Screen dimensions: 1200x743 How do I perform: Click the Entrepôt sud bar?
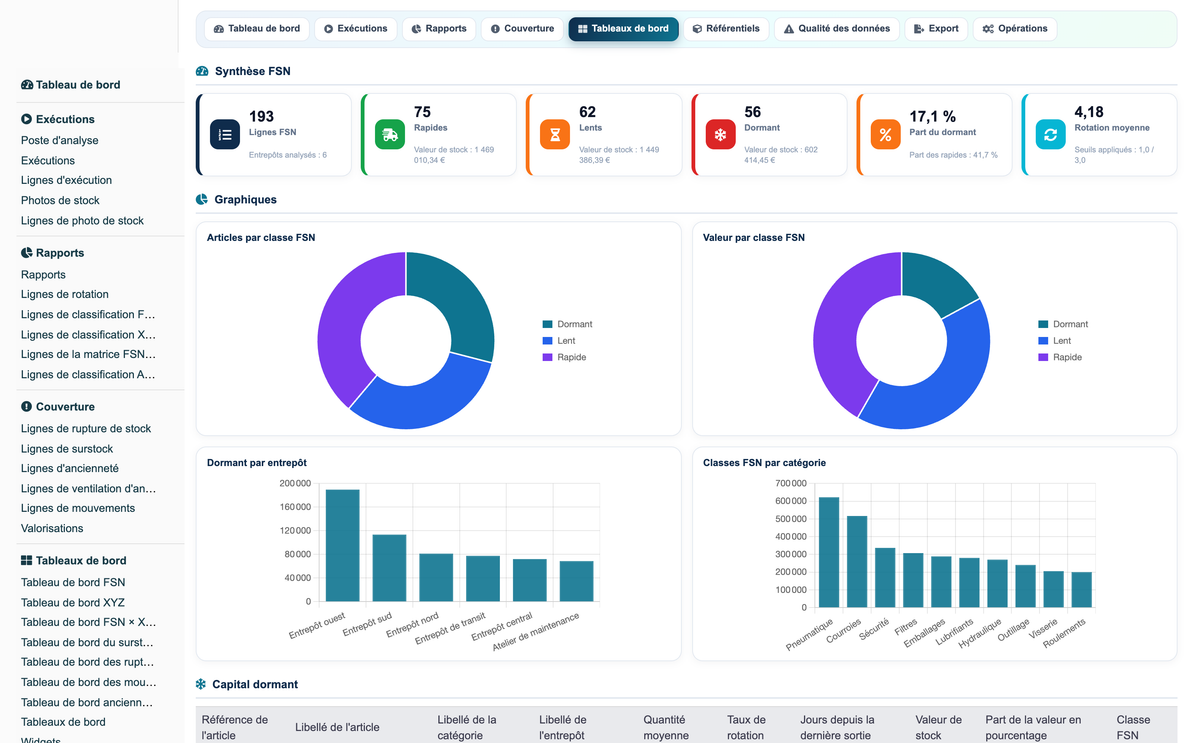(389, 568)
